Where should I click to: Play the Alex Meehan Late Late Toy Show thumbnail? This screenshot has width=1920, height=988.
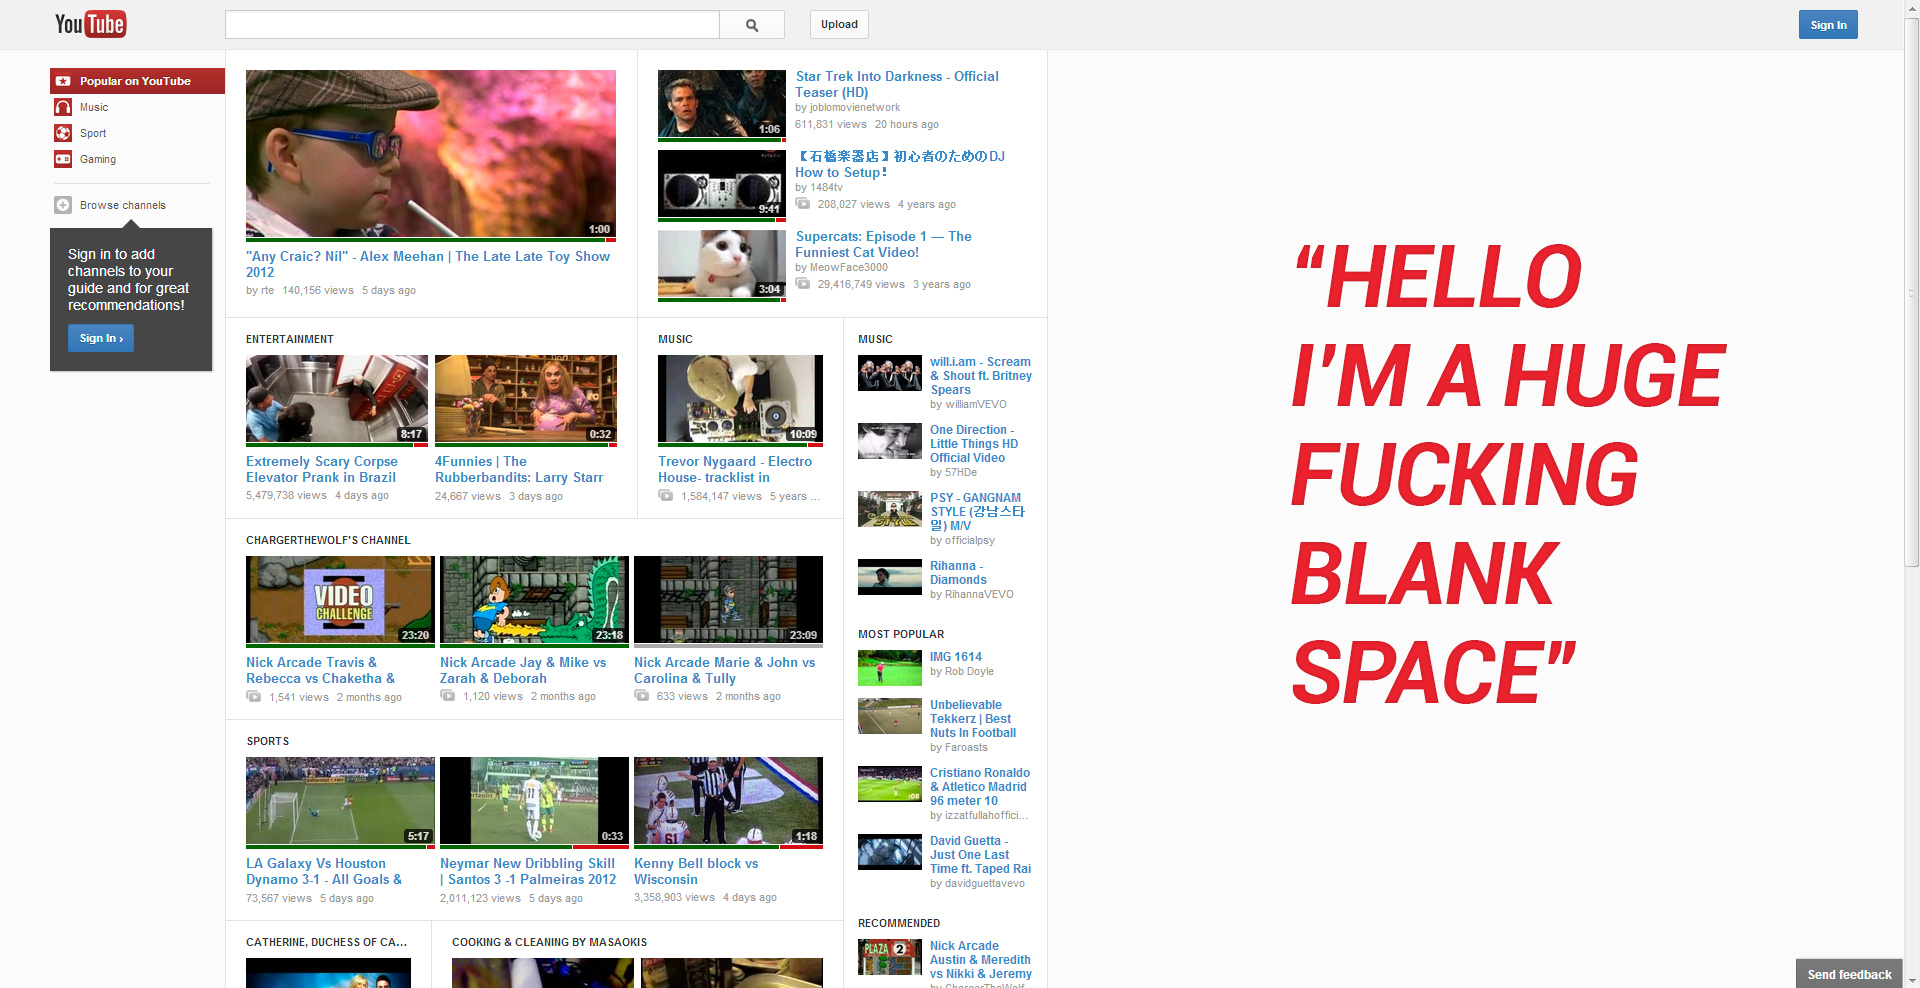click(x=431, y=155)
